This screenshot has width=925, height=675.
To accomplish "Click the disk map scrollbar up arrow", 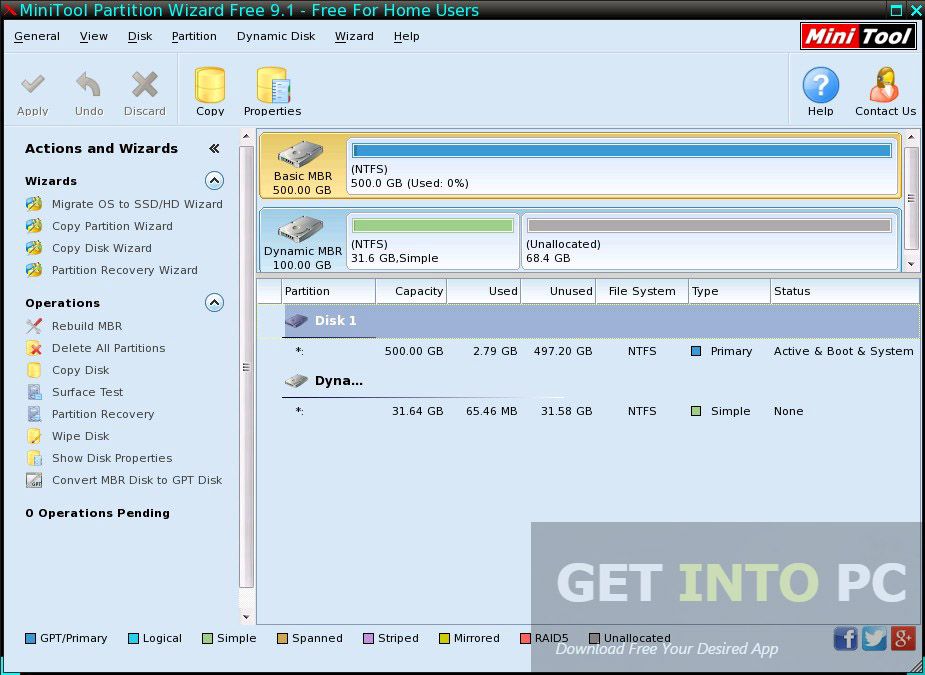I will 911,137.
